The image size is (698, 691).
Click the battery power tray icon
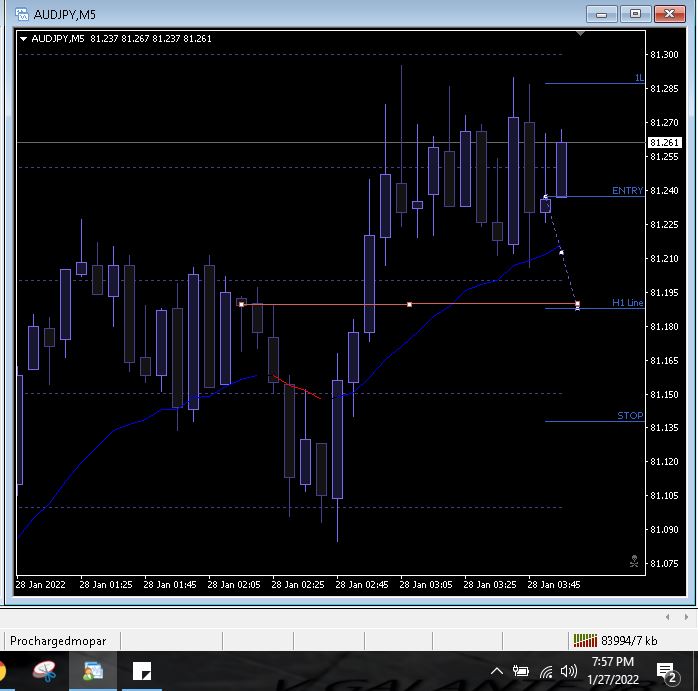coord(521,671)
